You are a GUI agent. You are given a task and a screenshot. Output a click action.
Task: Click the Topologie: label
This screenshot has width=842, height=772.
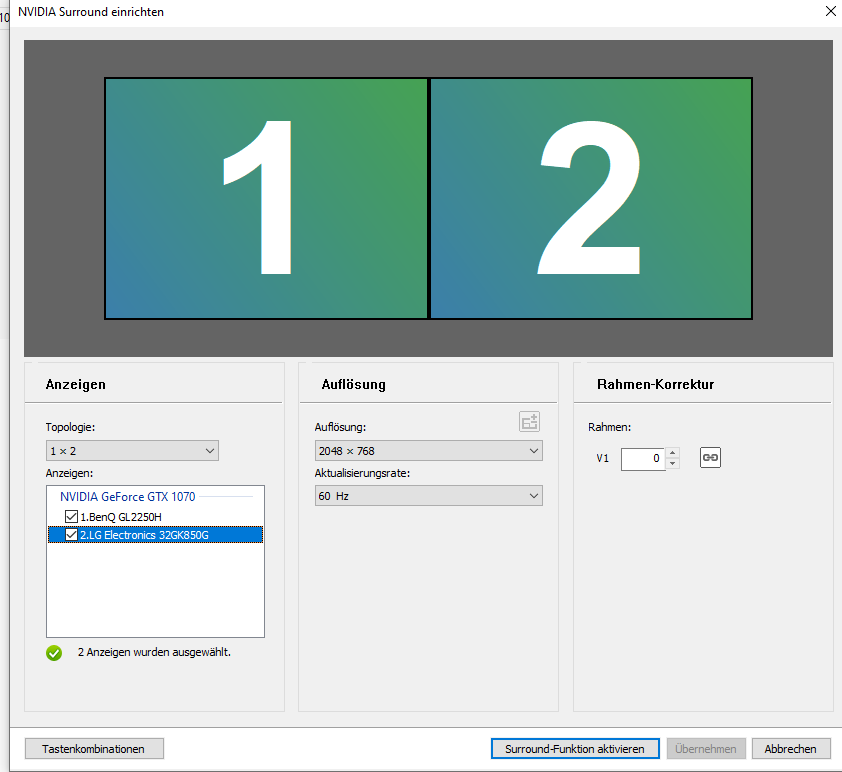(70, 427)
